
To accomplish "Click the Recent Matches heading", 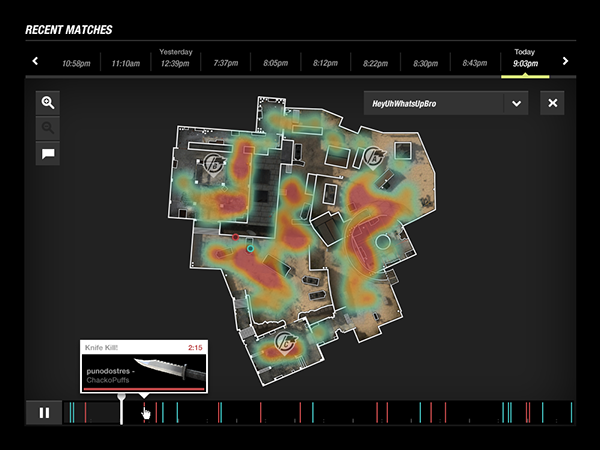I will point(69,30).
